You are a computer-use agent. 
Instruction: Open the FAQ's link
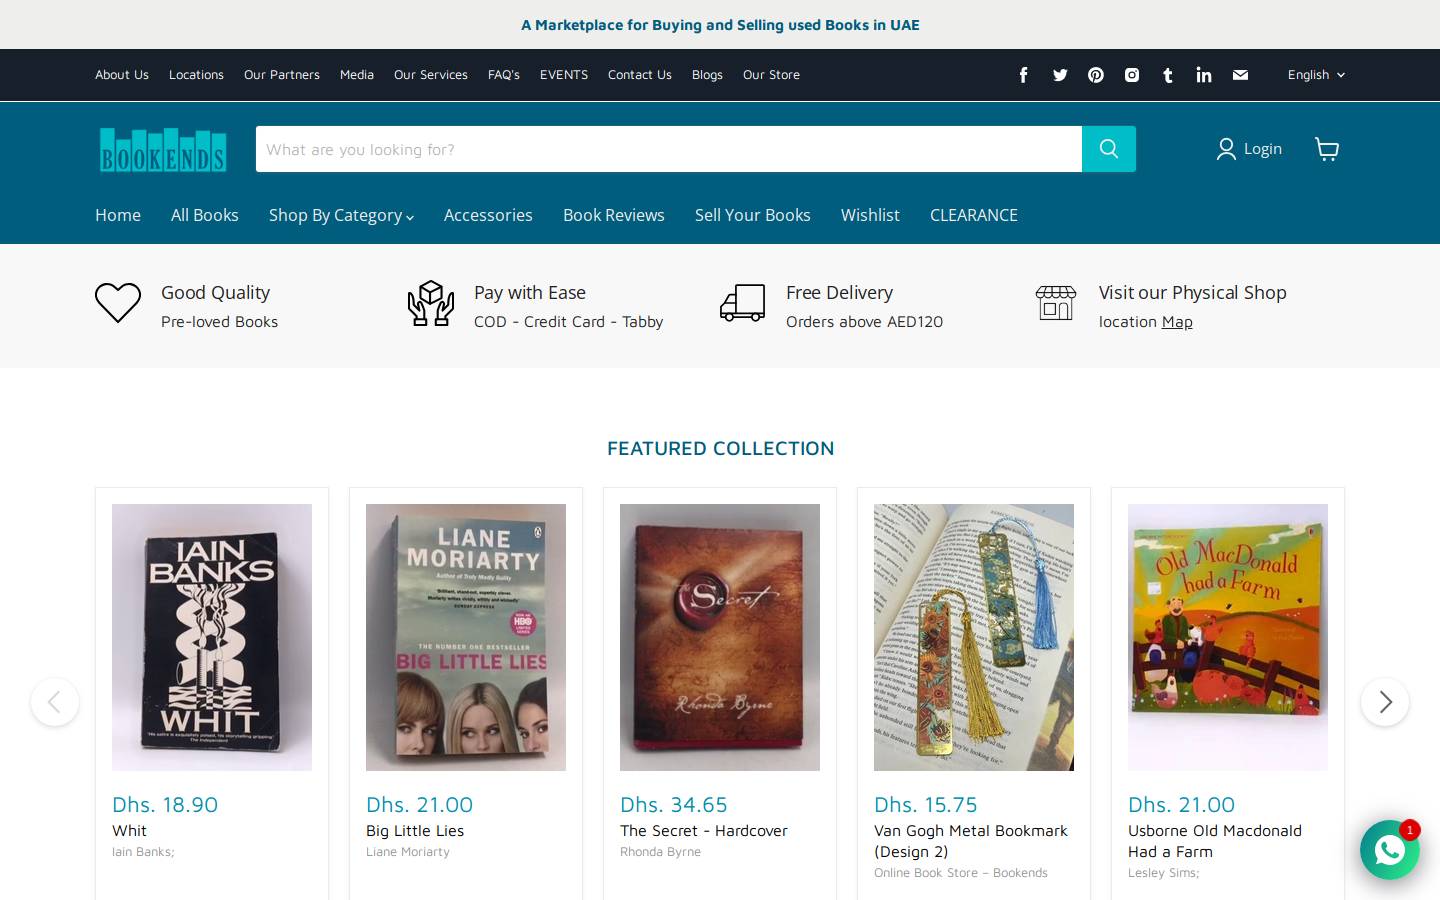point(504,75)
